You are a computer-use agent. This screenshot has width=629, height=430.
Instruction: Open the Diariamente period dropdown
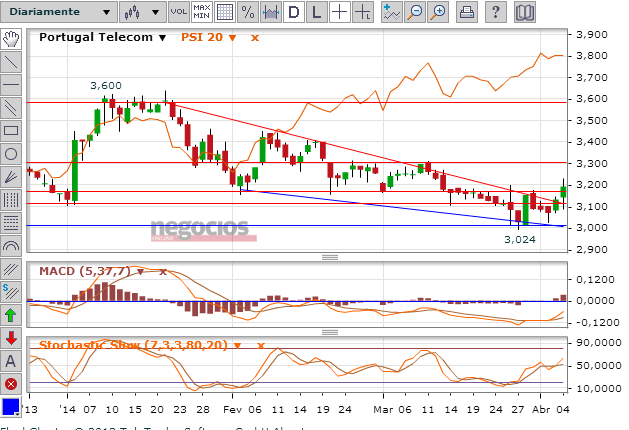[x=59, y=12]
